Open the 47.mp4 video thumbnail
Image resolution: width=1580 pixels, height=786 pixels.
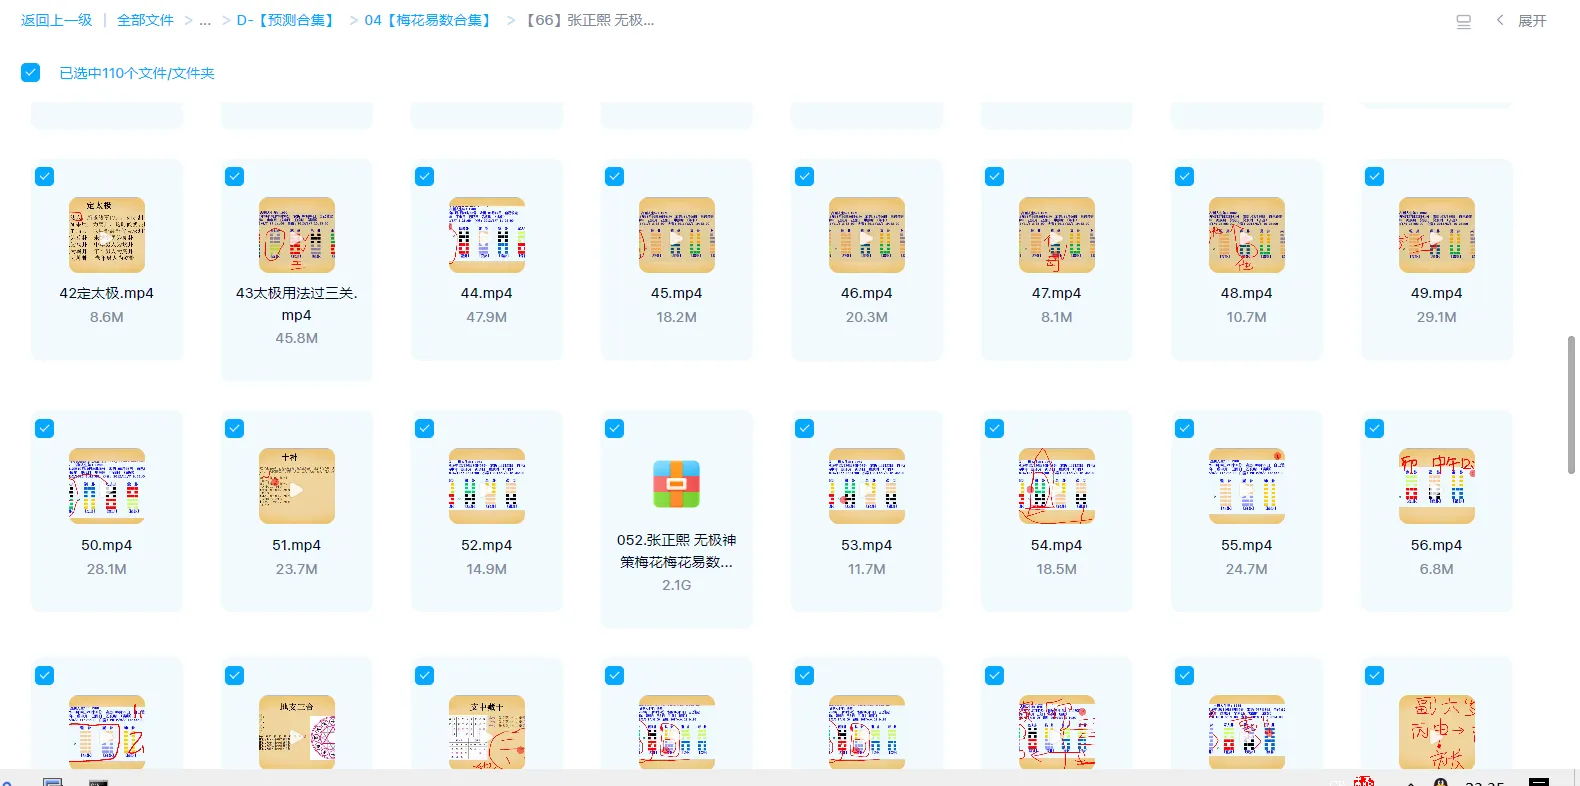[x=1057, y=235]
